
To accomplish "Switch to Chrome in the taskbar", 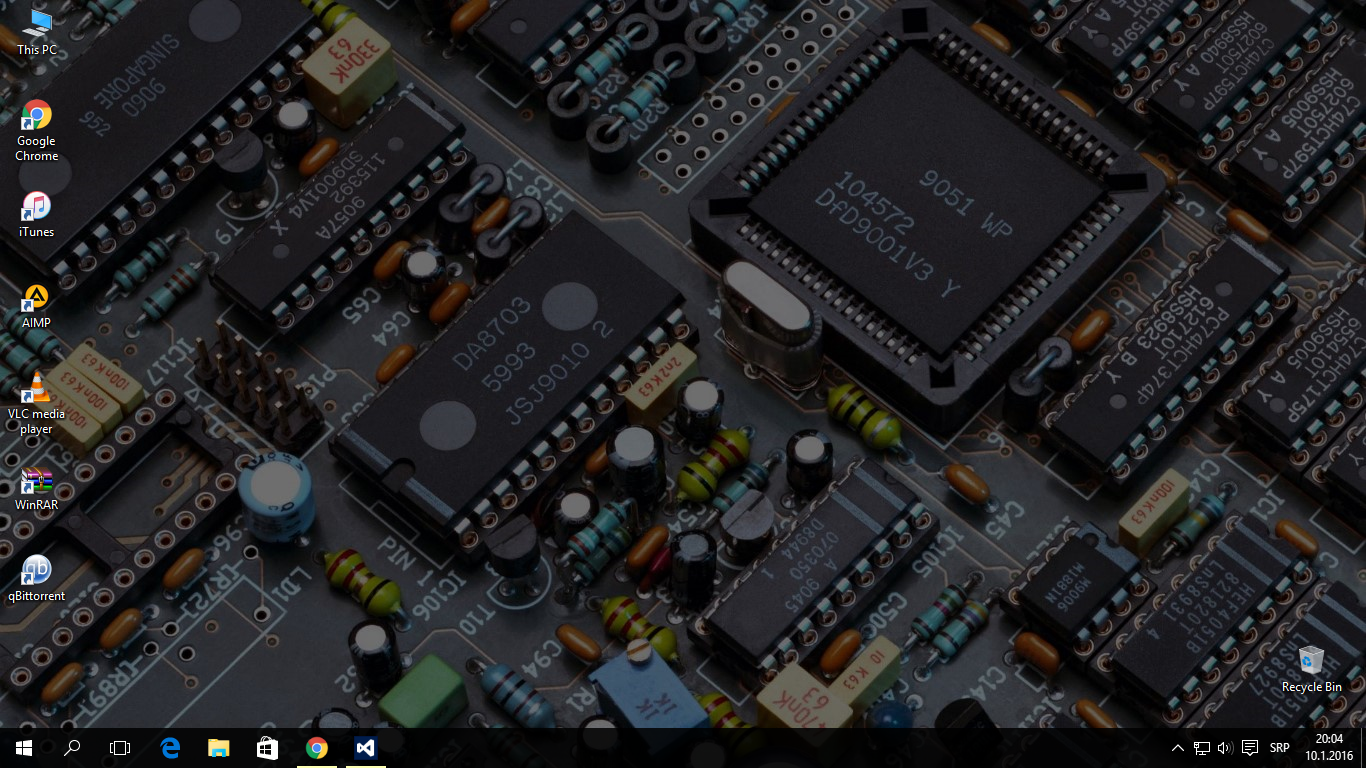I will pos(316,747).
